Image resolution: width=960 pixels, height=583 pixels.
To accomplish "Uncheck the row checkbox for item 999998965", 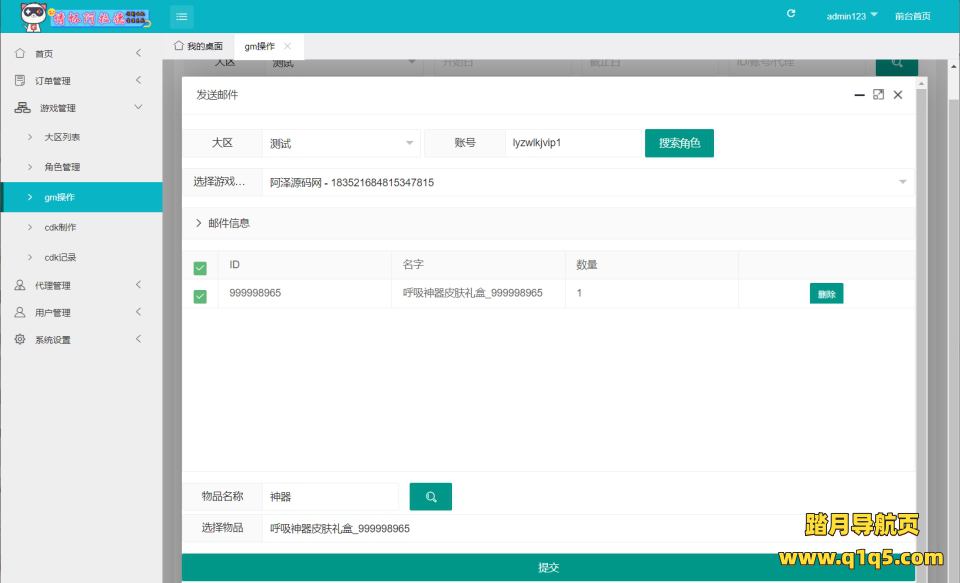I will click(200, 295).
